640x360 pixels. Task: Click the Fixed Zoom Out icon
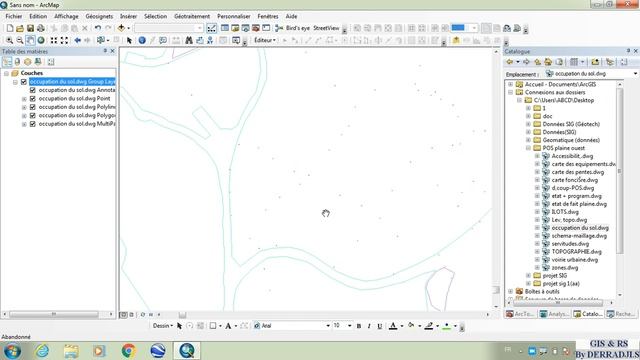[x=64, y=40]
